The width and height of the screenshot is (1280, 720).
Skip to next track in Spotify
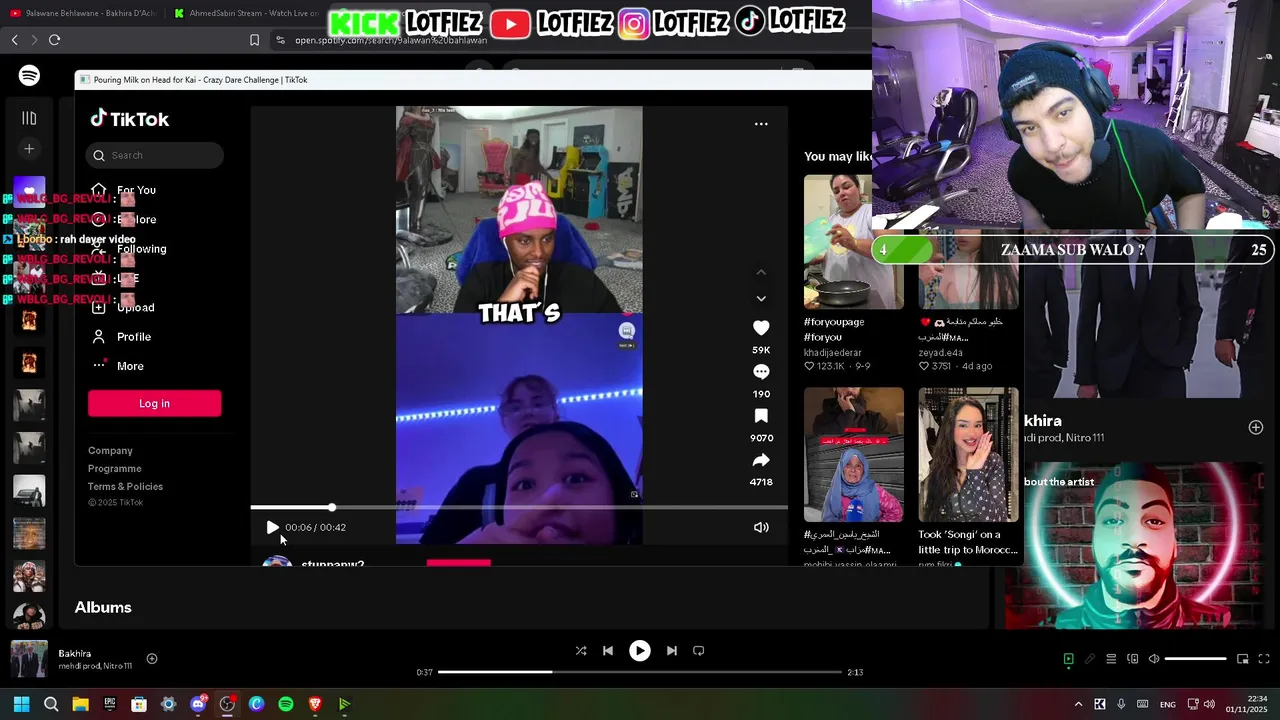[672, 651]
